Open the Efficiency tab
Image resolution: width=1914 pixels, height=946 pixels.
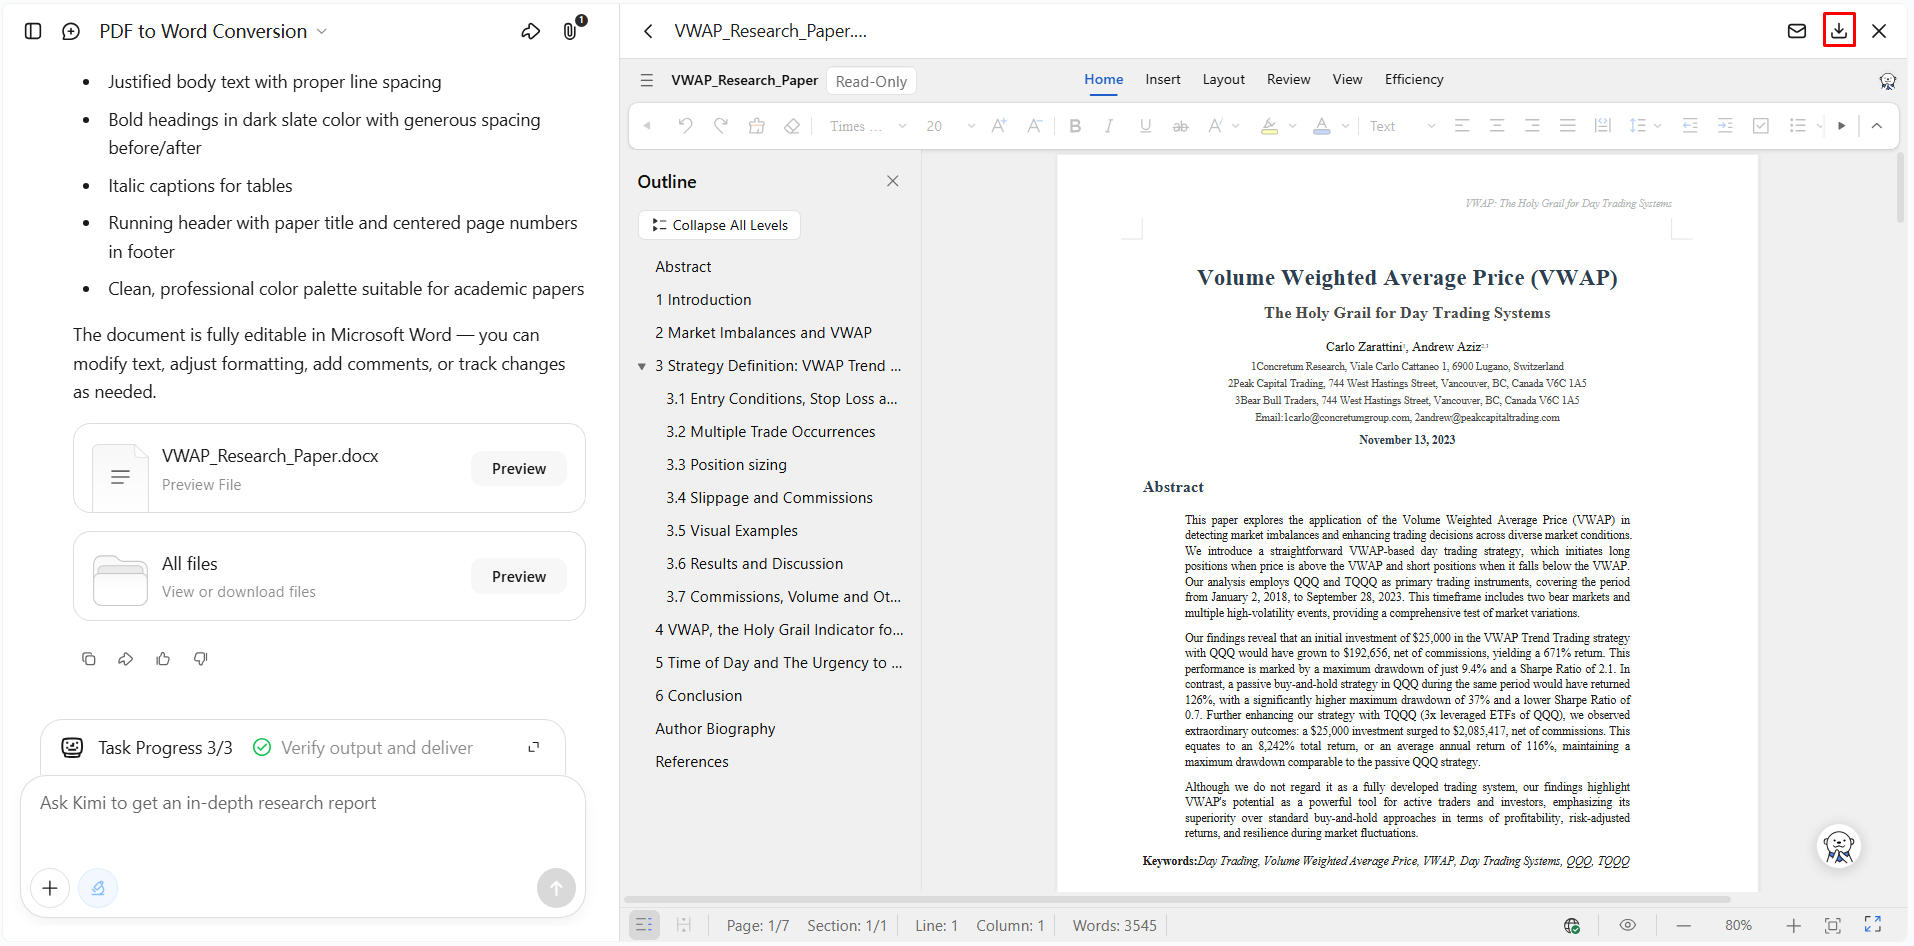pos(1414,80)
